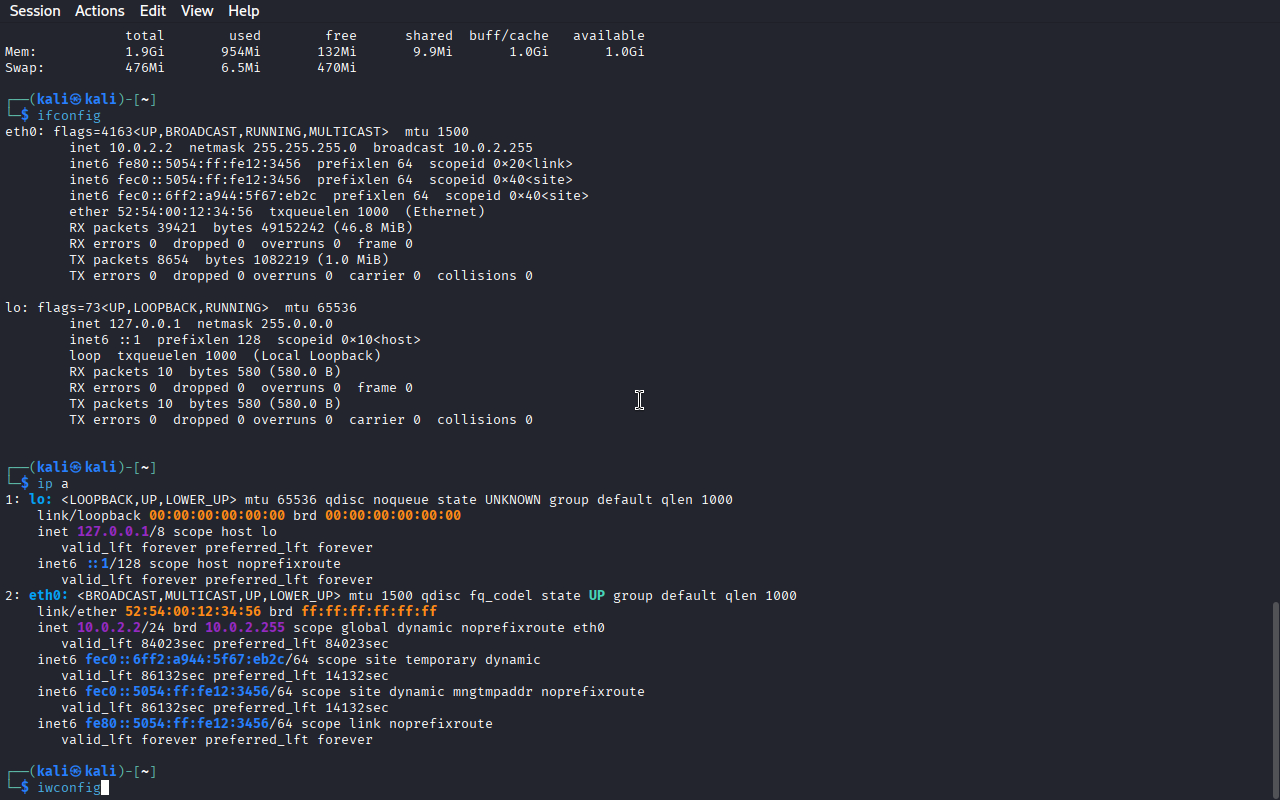The height and width of the screenshot is (800, 1280).
Task: Open the Help menu
Action: 243,11
